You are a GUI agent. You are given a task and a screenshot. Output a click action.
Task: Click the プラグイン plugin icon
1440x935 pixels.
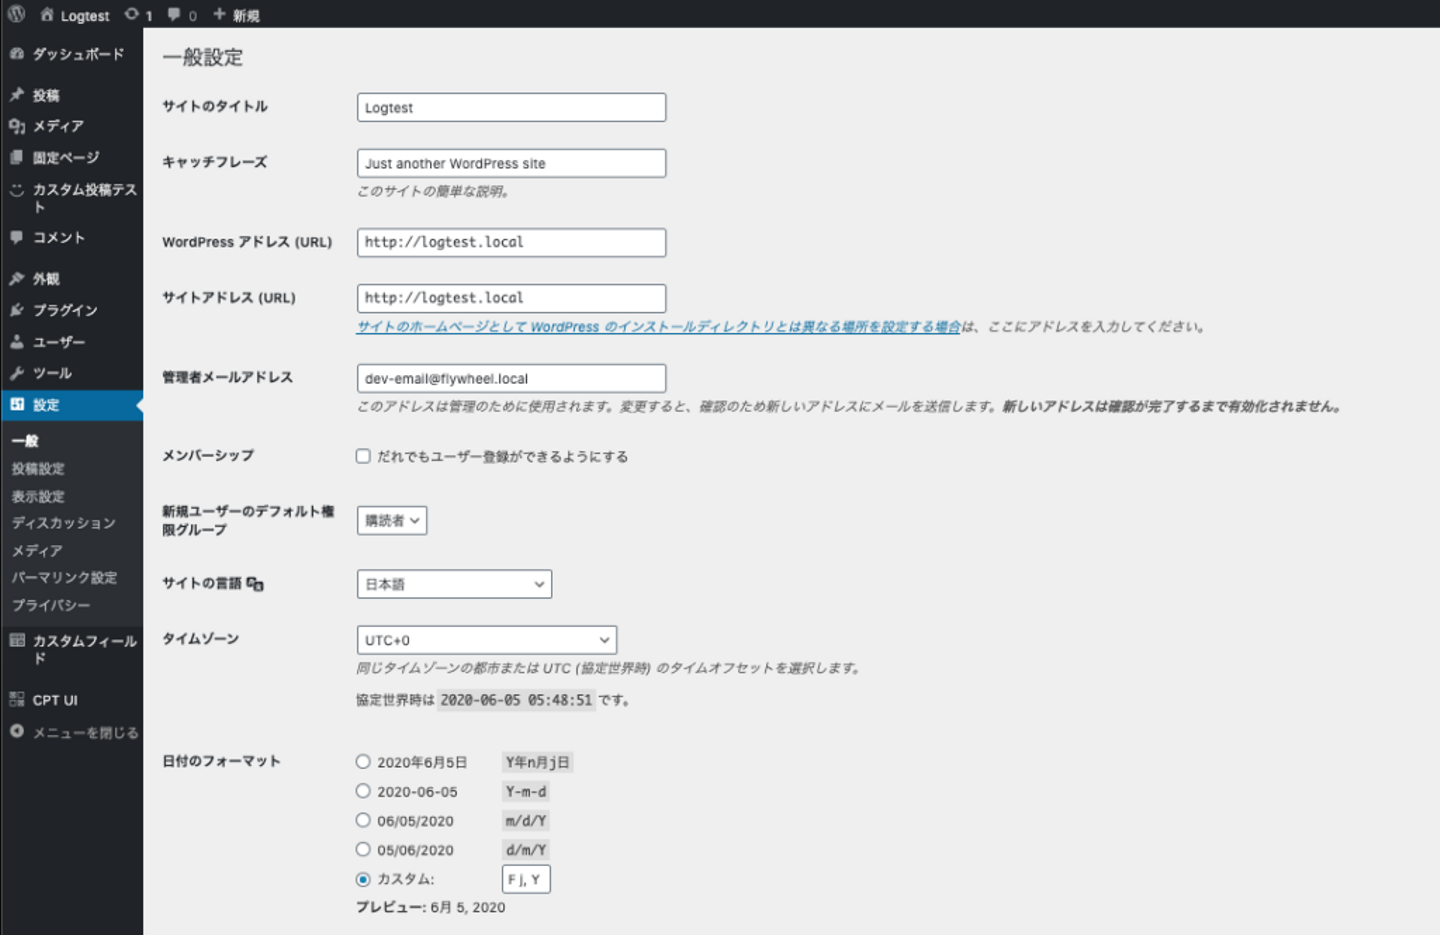pos(17,310)
